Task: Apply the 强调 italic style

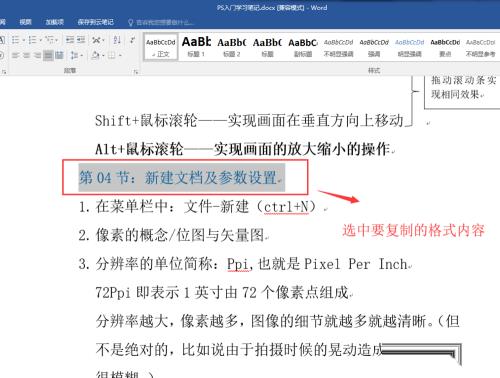Action: coord(374,47)
